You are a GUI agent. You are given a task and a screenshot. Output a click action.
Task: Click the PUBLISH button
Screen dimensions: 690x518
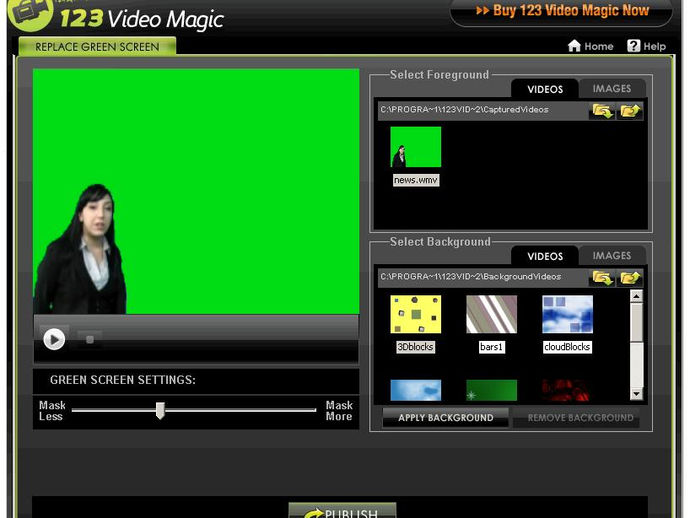[342, 511]
